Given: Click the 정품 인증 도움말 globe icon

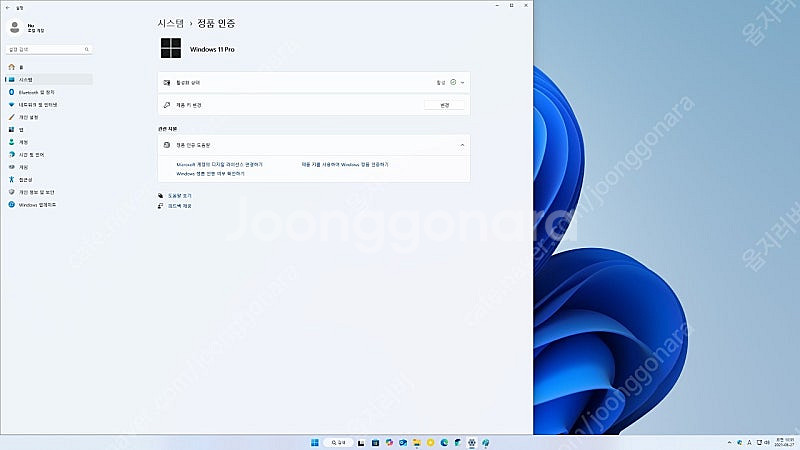Looking at the screenshot, I should click(167, 145).
